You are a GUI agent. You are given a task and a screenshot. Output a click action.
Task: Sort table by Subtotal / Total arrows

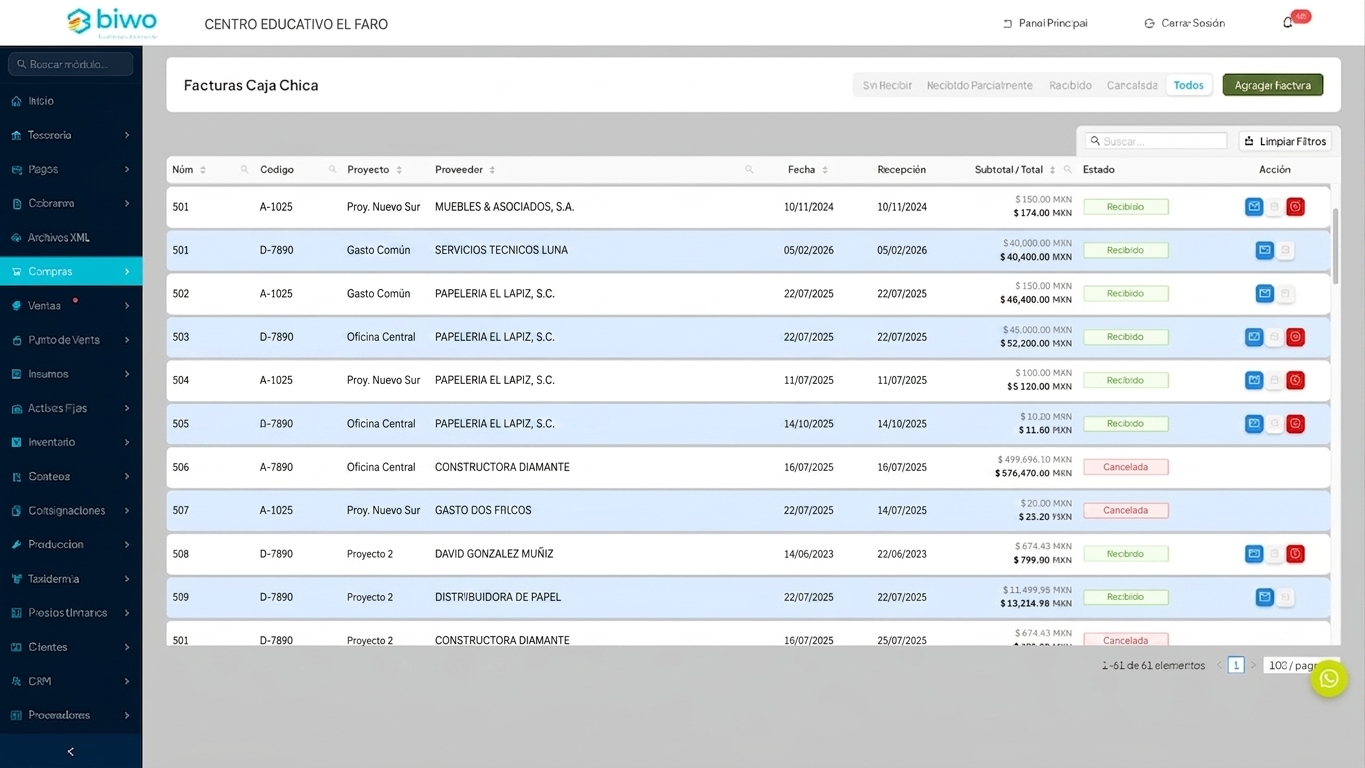1053,170
